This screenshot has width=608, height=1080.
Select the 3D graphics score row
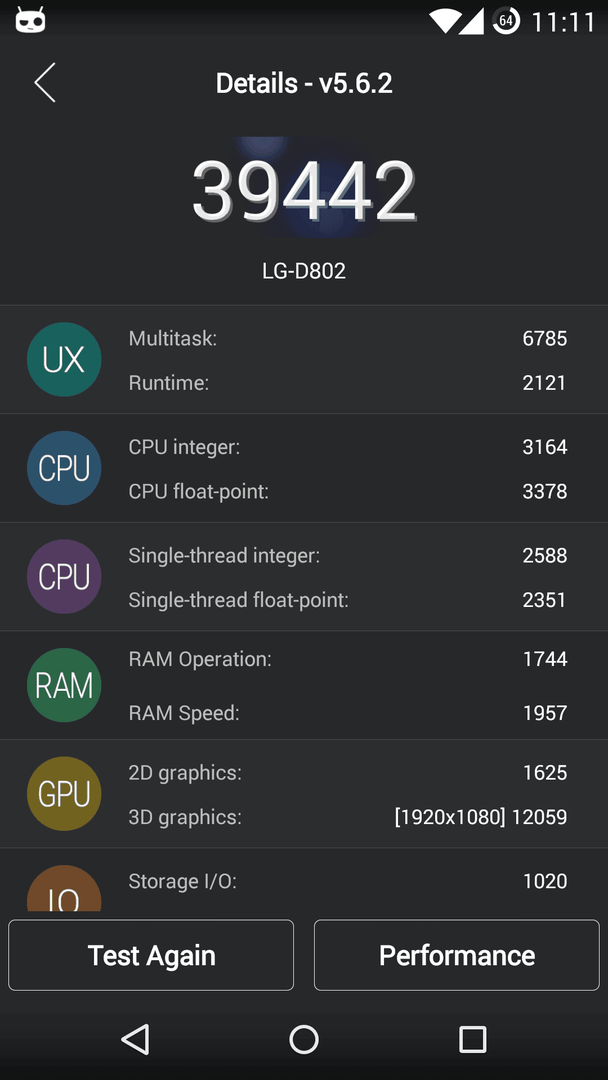tap(348, 817)
